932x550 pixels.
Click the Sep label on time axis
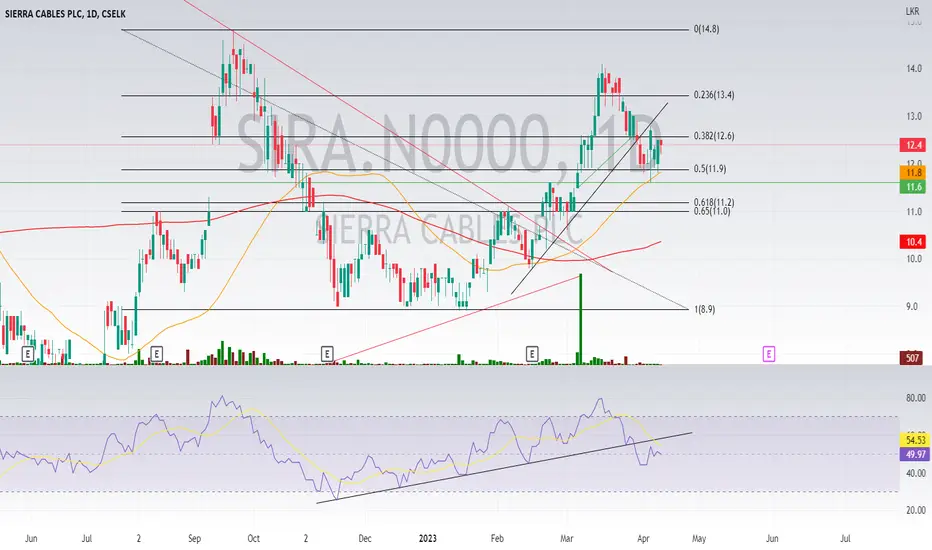point(194,539)
